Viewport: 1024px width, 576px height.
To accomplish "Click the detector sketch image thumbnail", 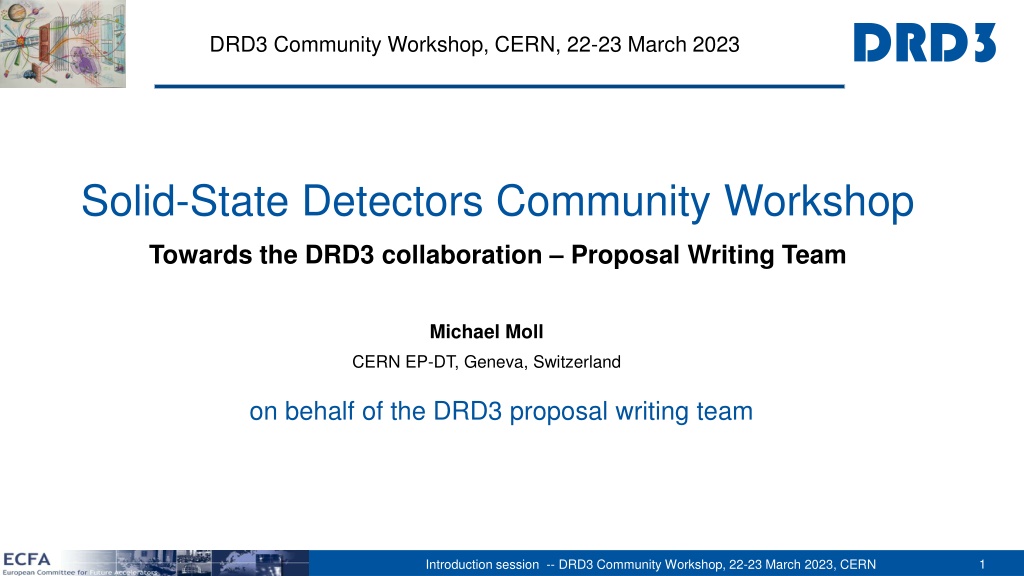I will coord(63,44).
